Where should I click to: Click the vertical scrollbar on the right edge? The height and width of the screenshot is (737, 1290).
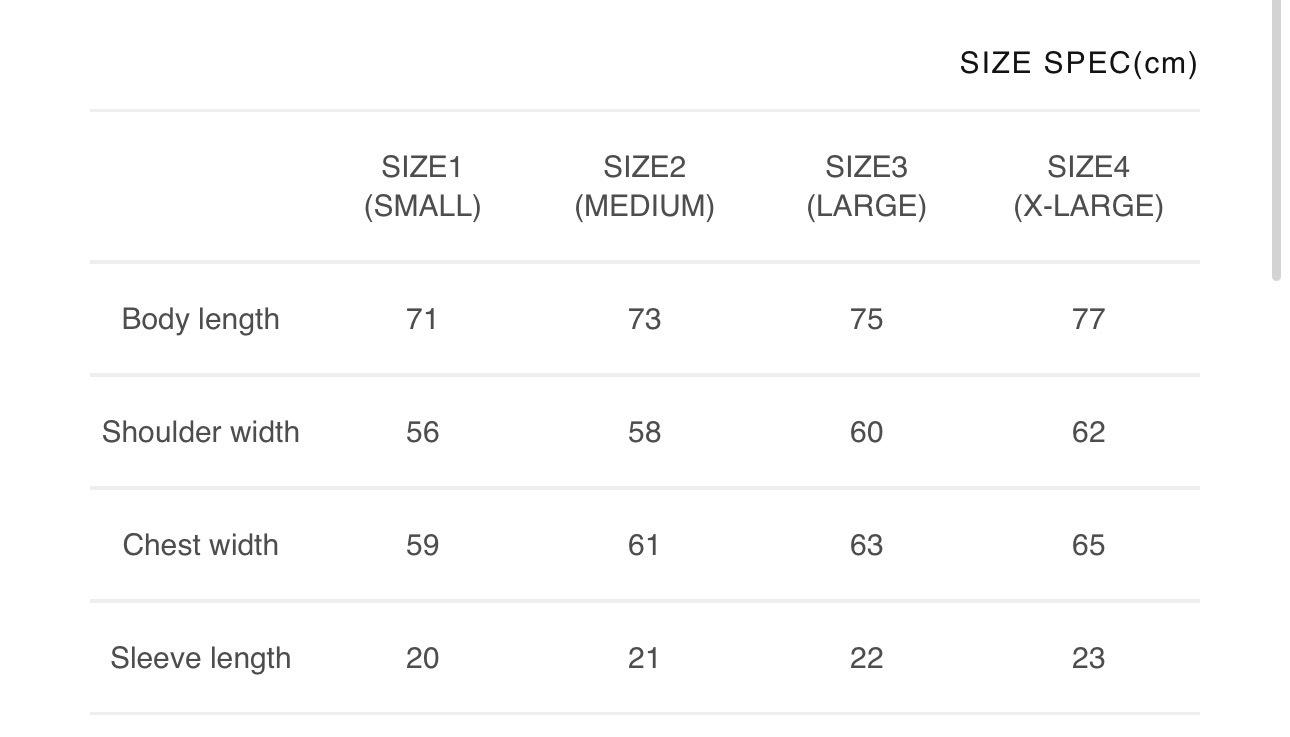tap(1276, 140)
